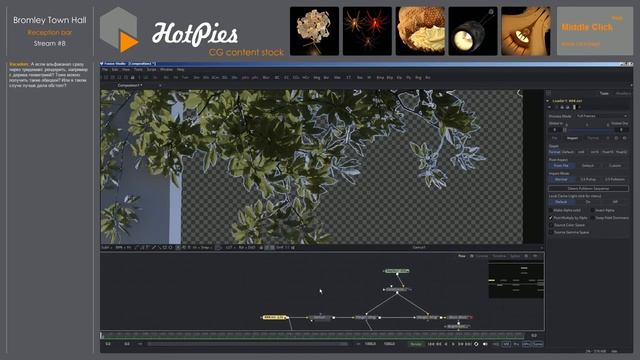Screen dimensions: 640x360
Task: Set Import Mode to 2:3 Pullup
Action: tap(588, 179)
